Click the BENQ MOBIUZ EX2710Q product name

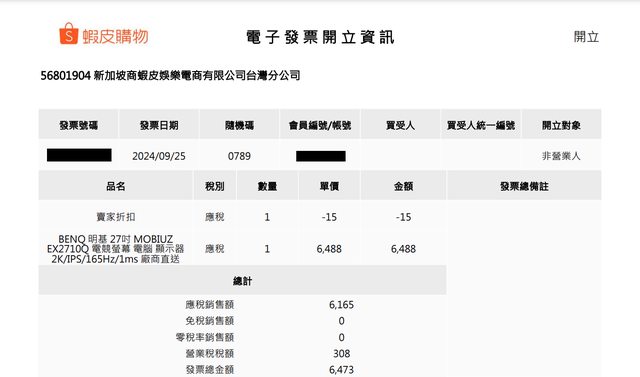click(116, 249)
